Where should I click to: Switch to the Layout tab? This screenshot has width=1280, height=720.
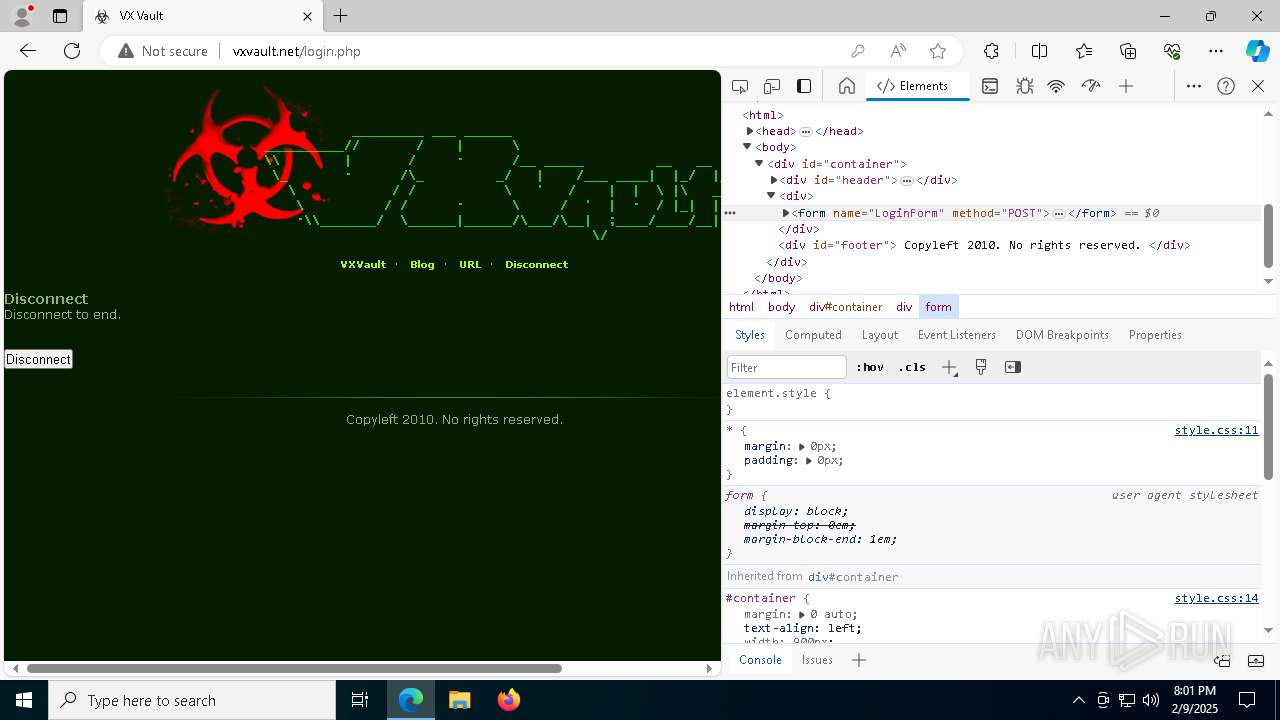tap(880, 335)
